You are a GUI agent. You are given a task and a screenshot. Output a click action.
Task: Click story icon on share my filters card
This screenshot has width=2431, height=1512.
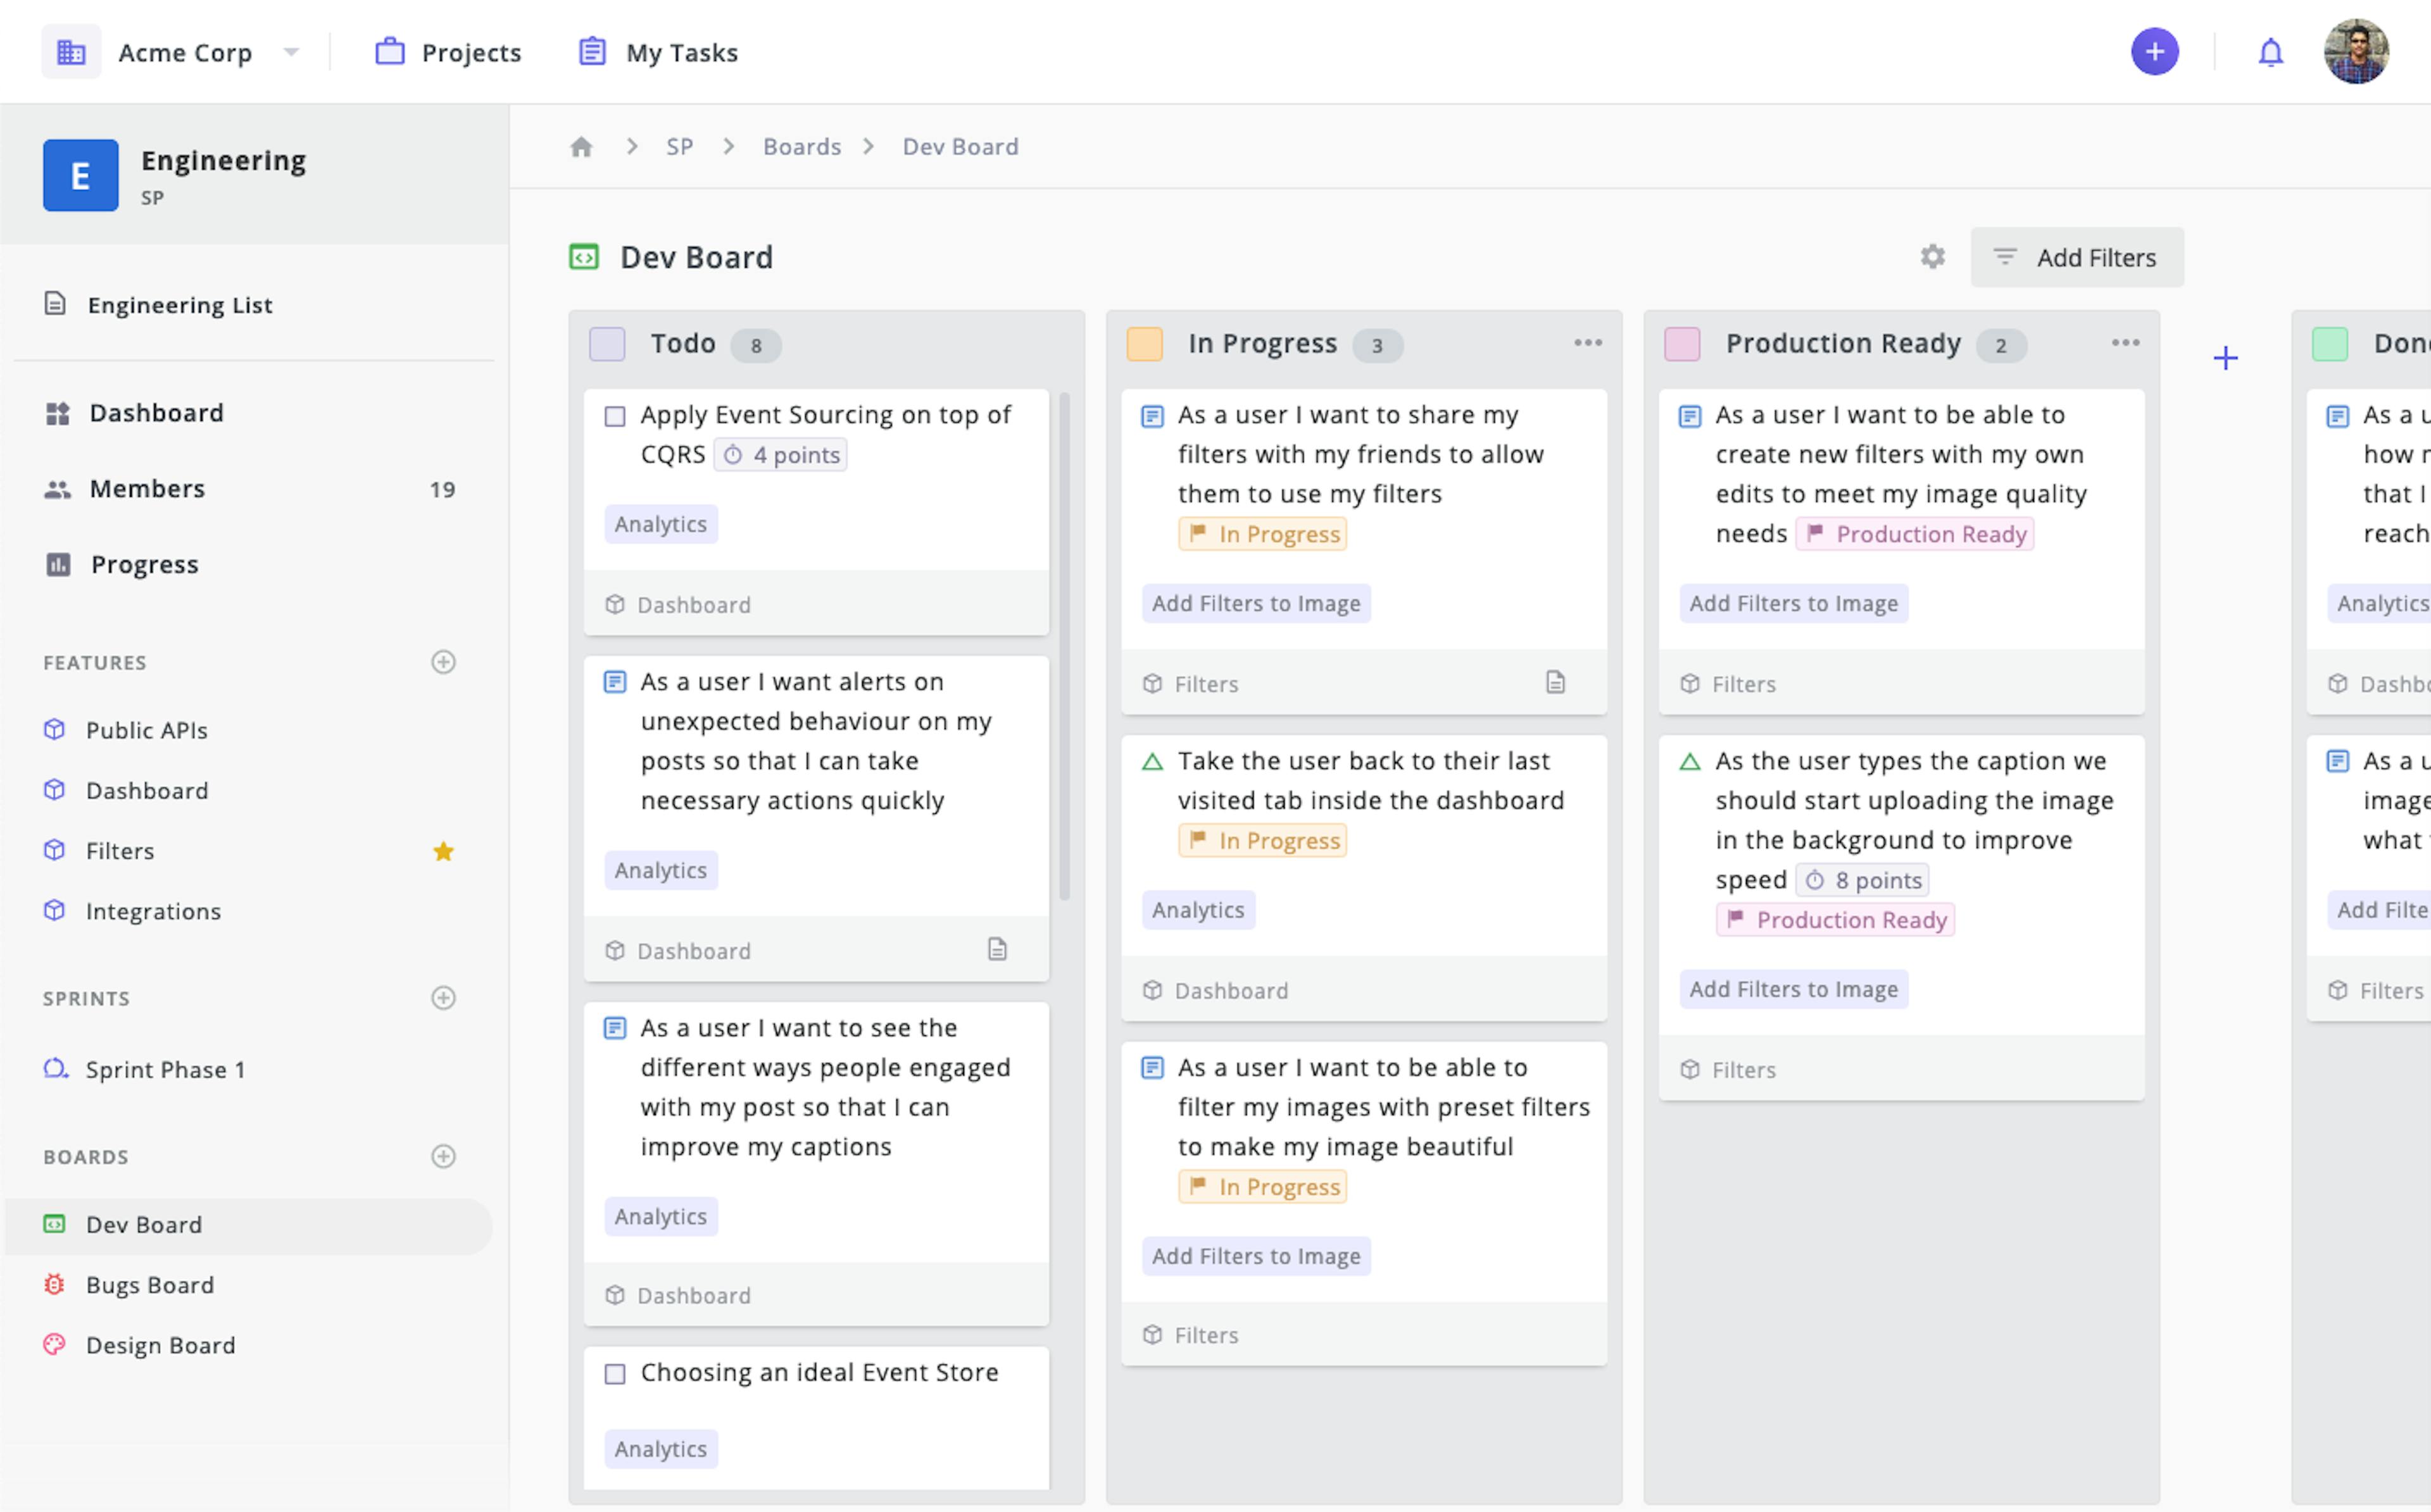1152,416
